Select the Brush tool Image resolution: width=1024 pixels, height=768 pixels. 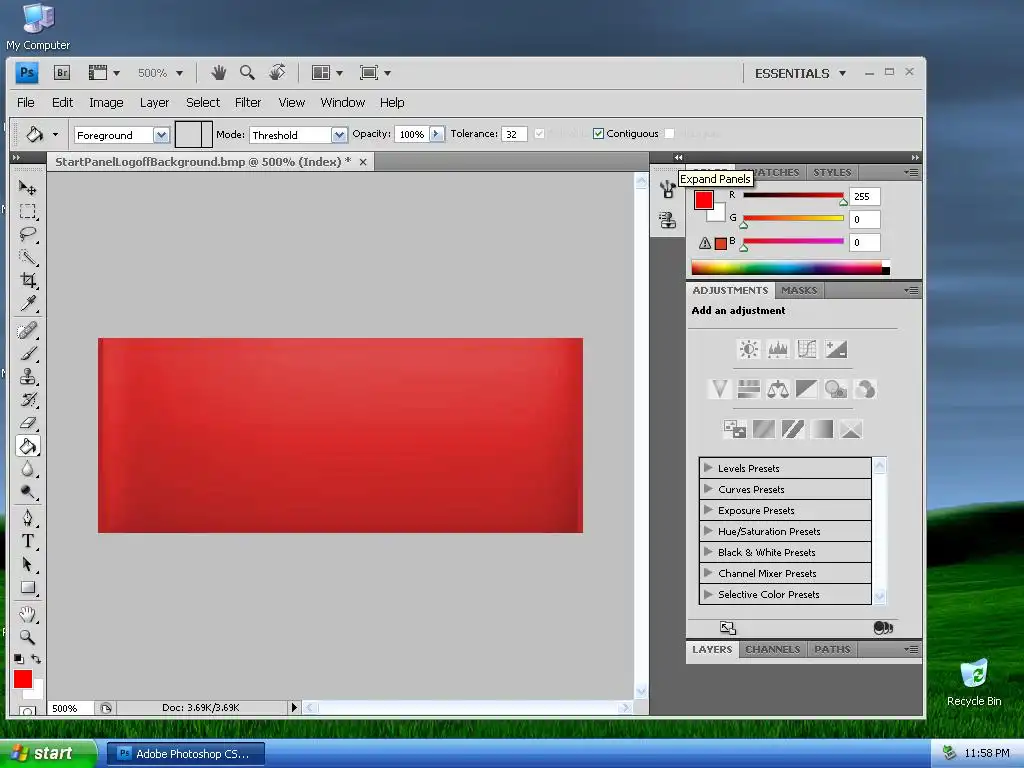tap(27, 353)
